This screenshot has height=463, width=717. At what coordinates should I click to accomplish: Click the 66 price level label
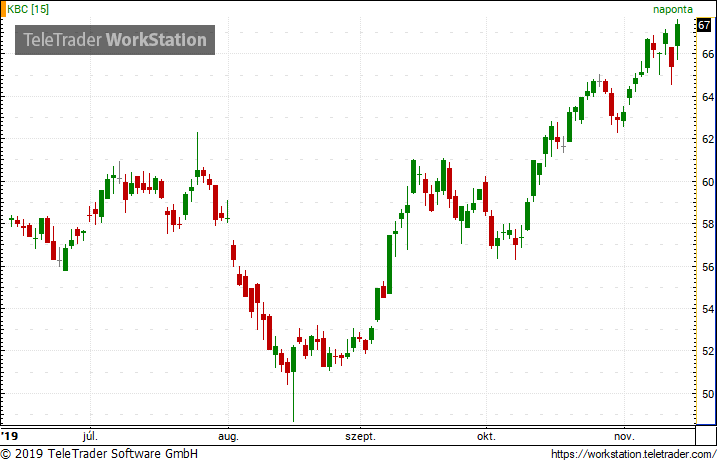click(708, 54)
